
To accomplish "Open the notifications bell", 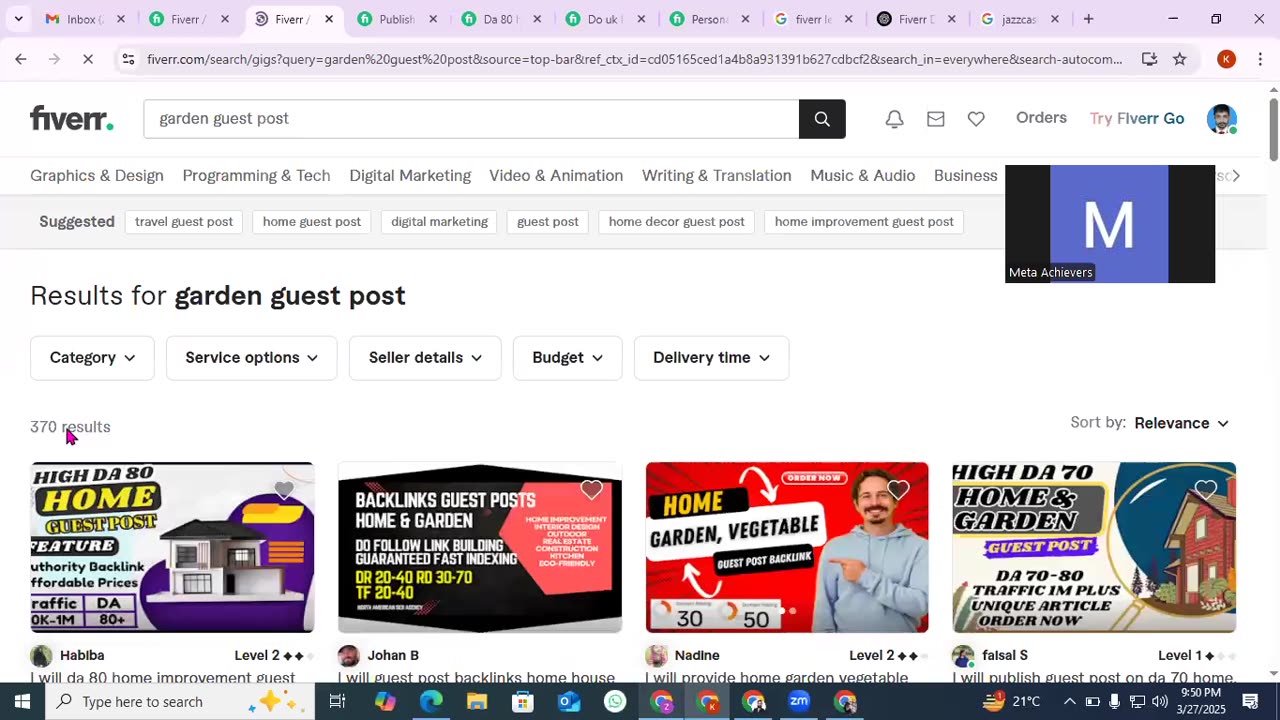I will [x=895, y=119].
